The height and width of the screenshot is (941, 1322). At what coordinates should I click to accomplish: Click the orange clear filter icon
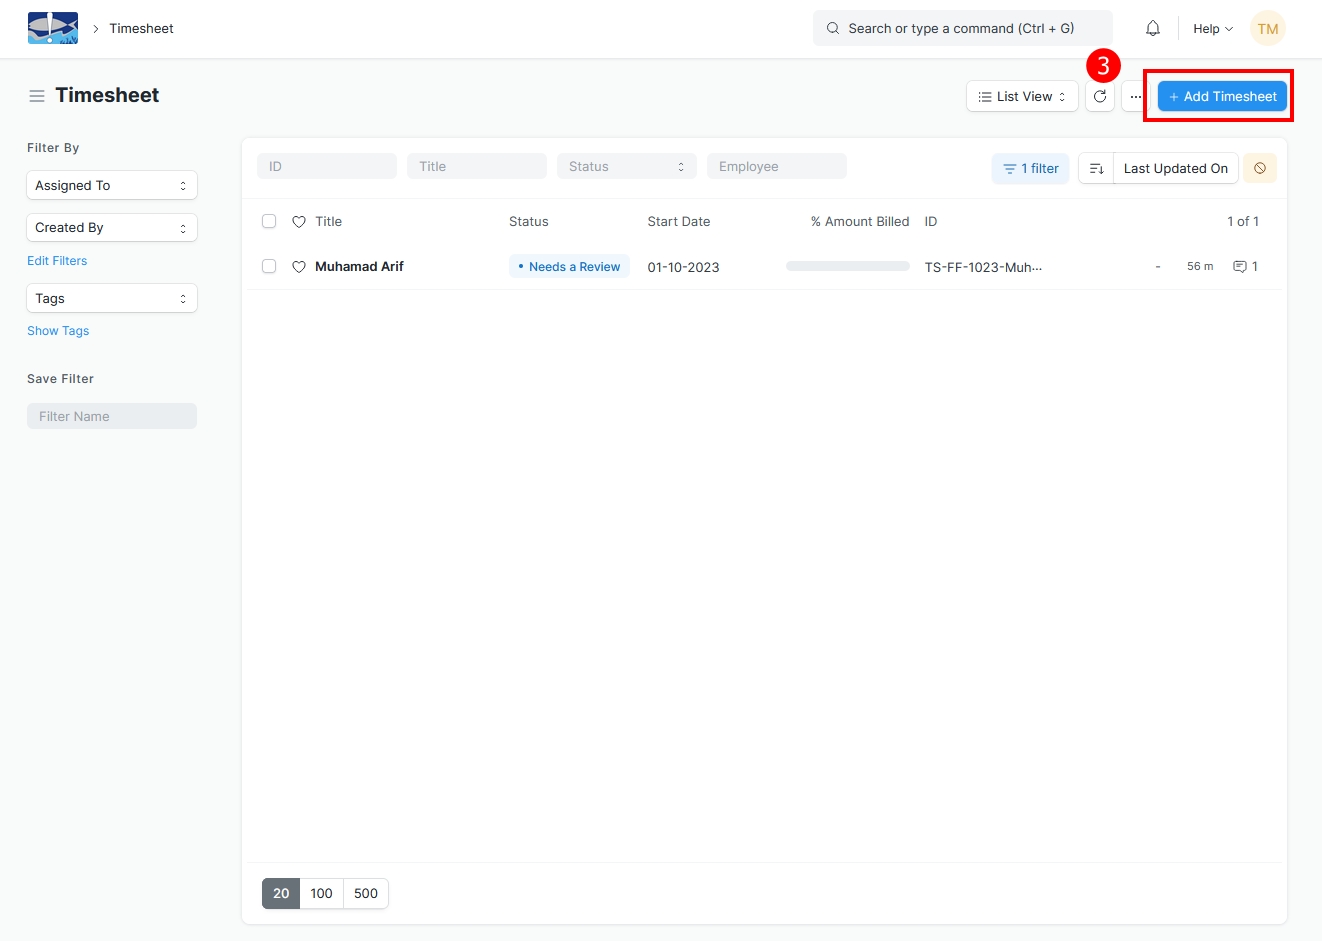[x=1260, y=169]
